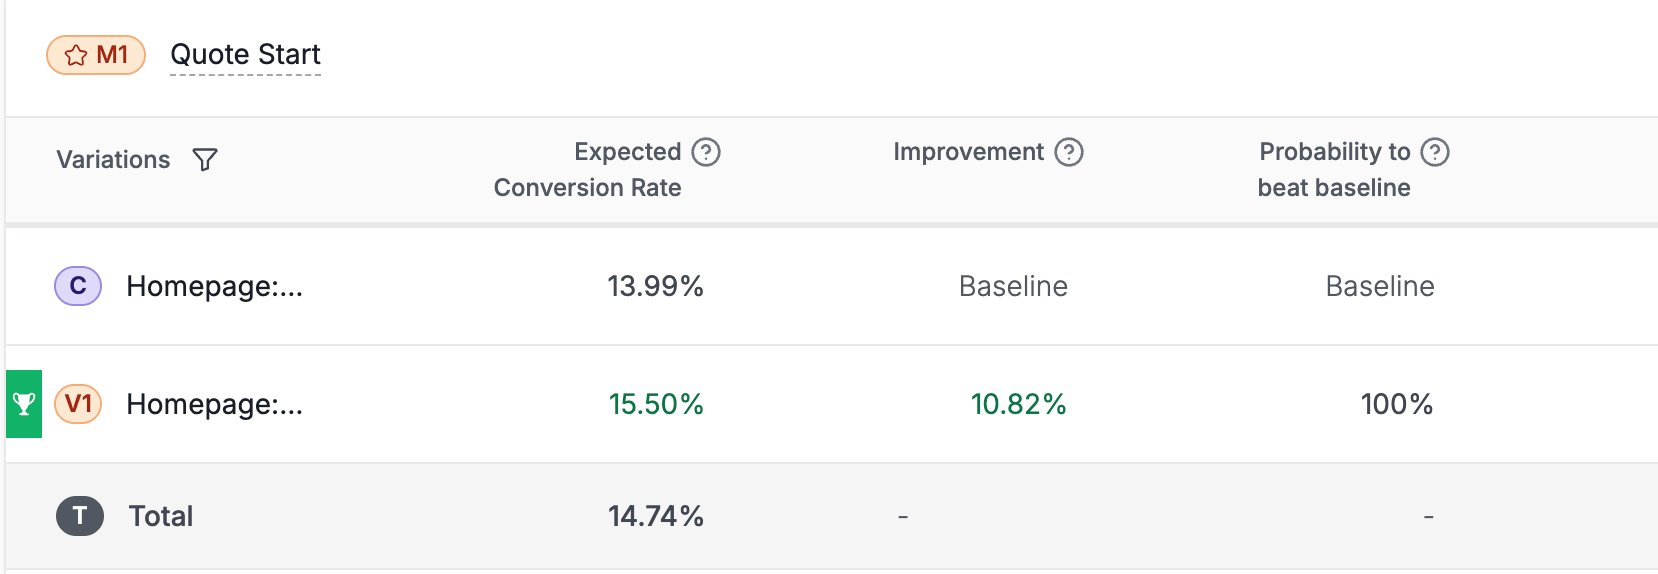Click the 15.50% conversion rate value
The image size is (1658, 574).
pos(656,405)
